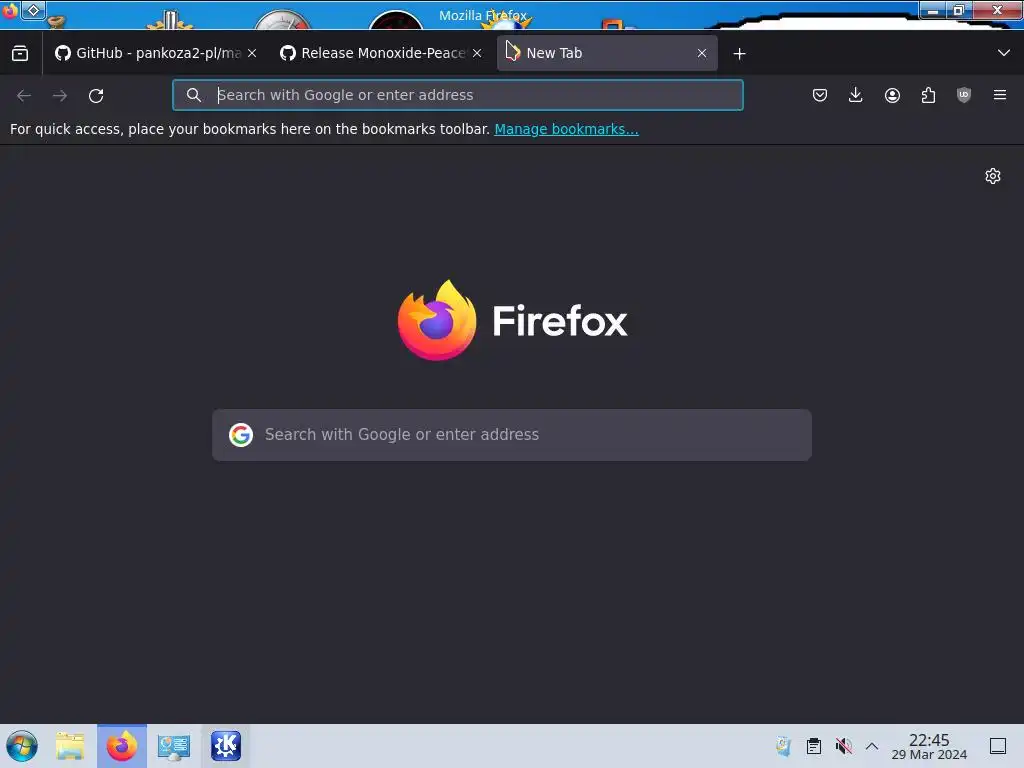
Task: Switch to the GitHub pankoza2-pl tab
Action: pyautogui.click(x=155, y=53)
